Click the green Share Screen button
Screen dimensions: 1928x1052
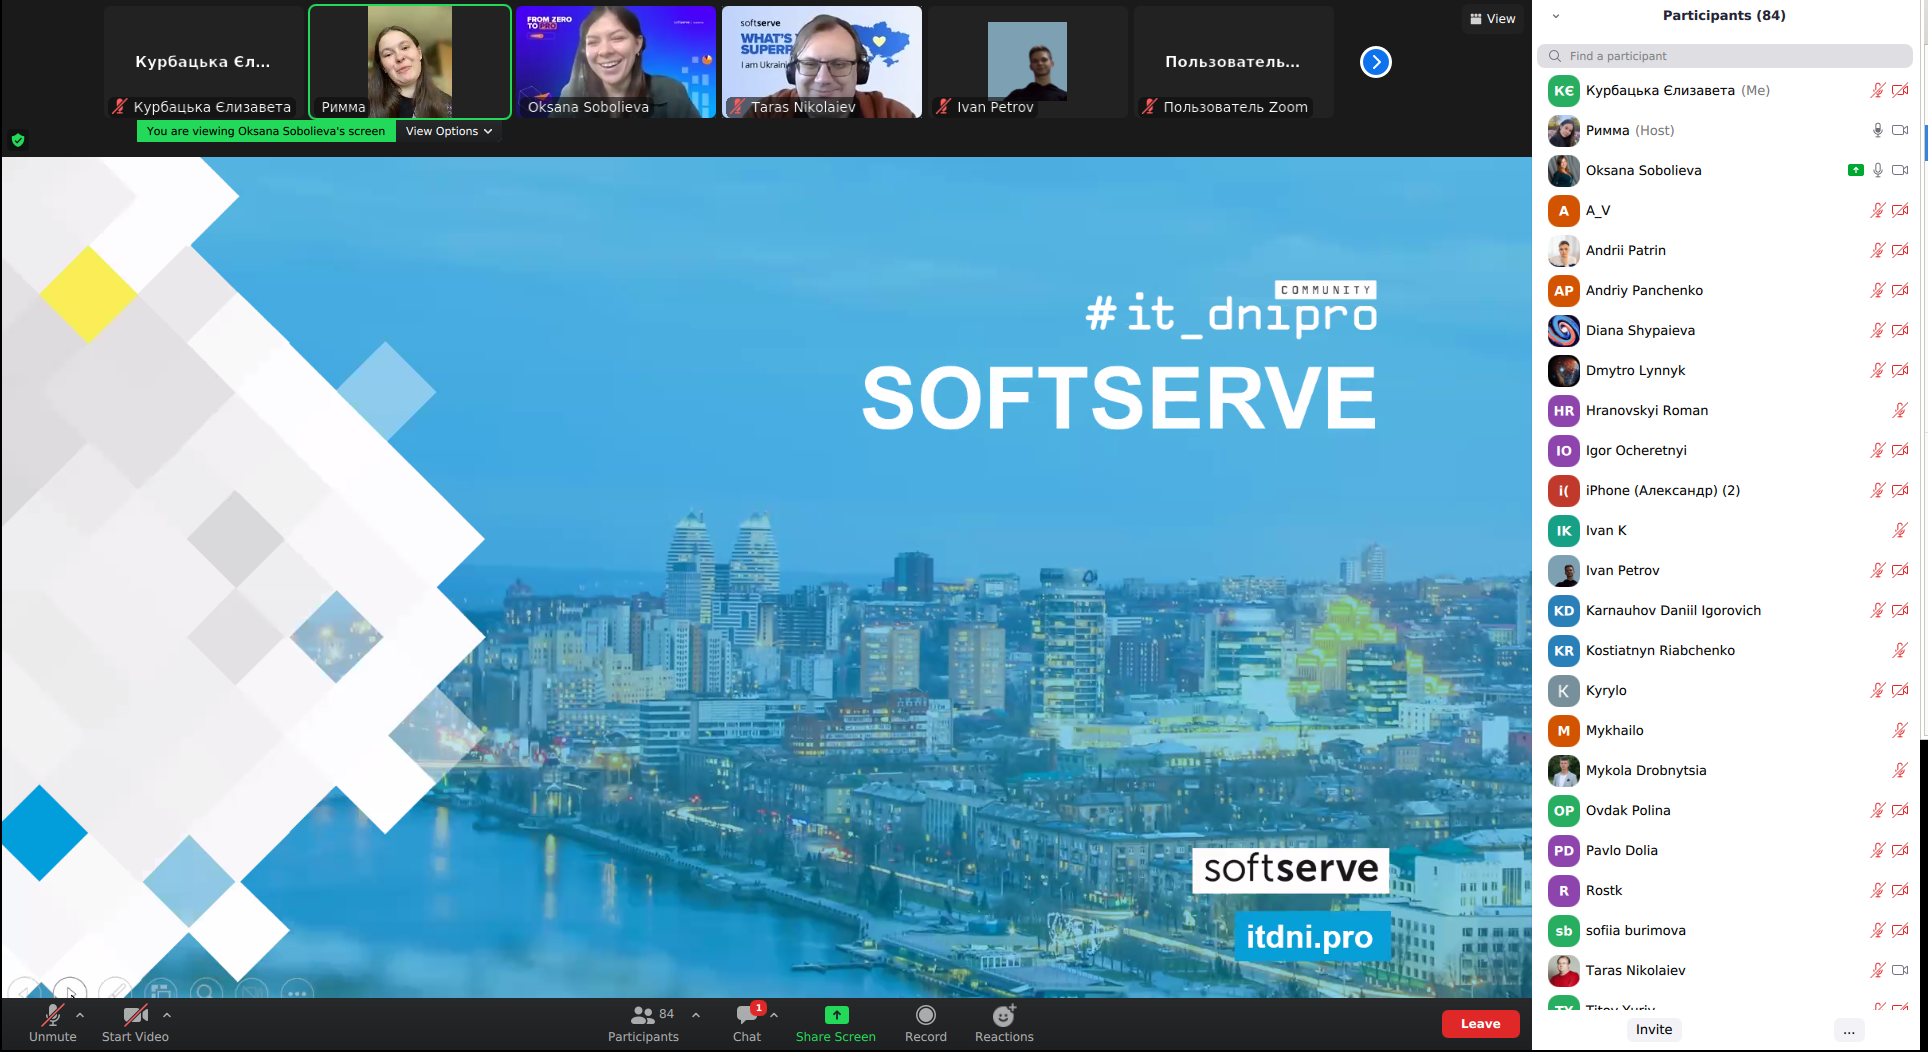[836, 1023]
